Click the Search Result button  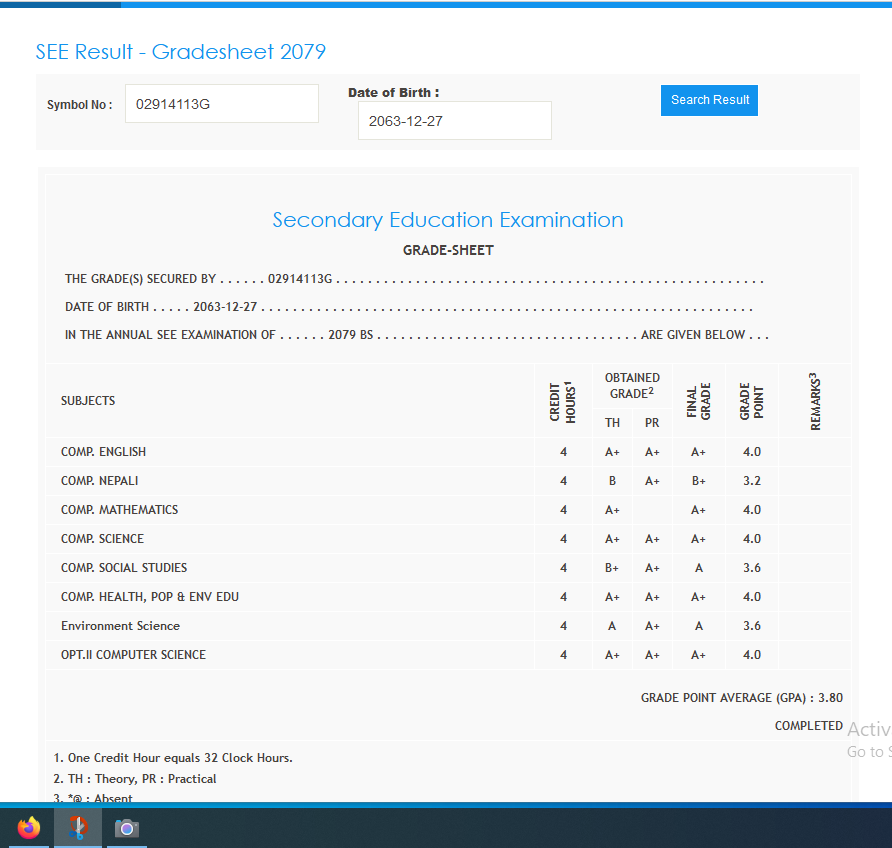coord(709,100)
